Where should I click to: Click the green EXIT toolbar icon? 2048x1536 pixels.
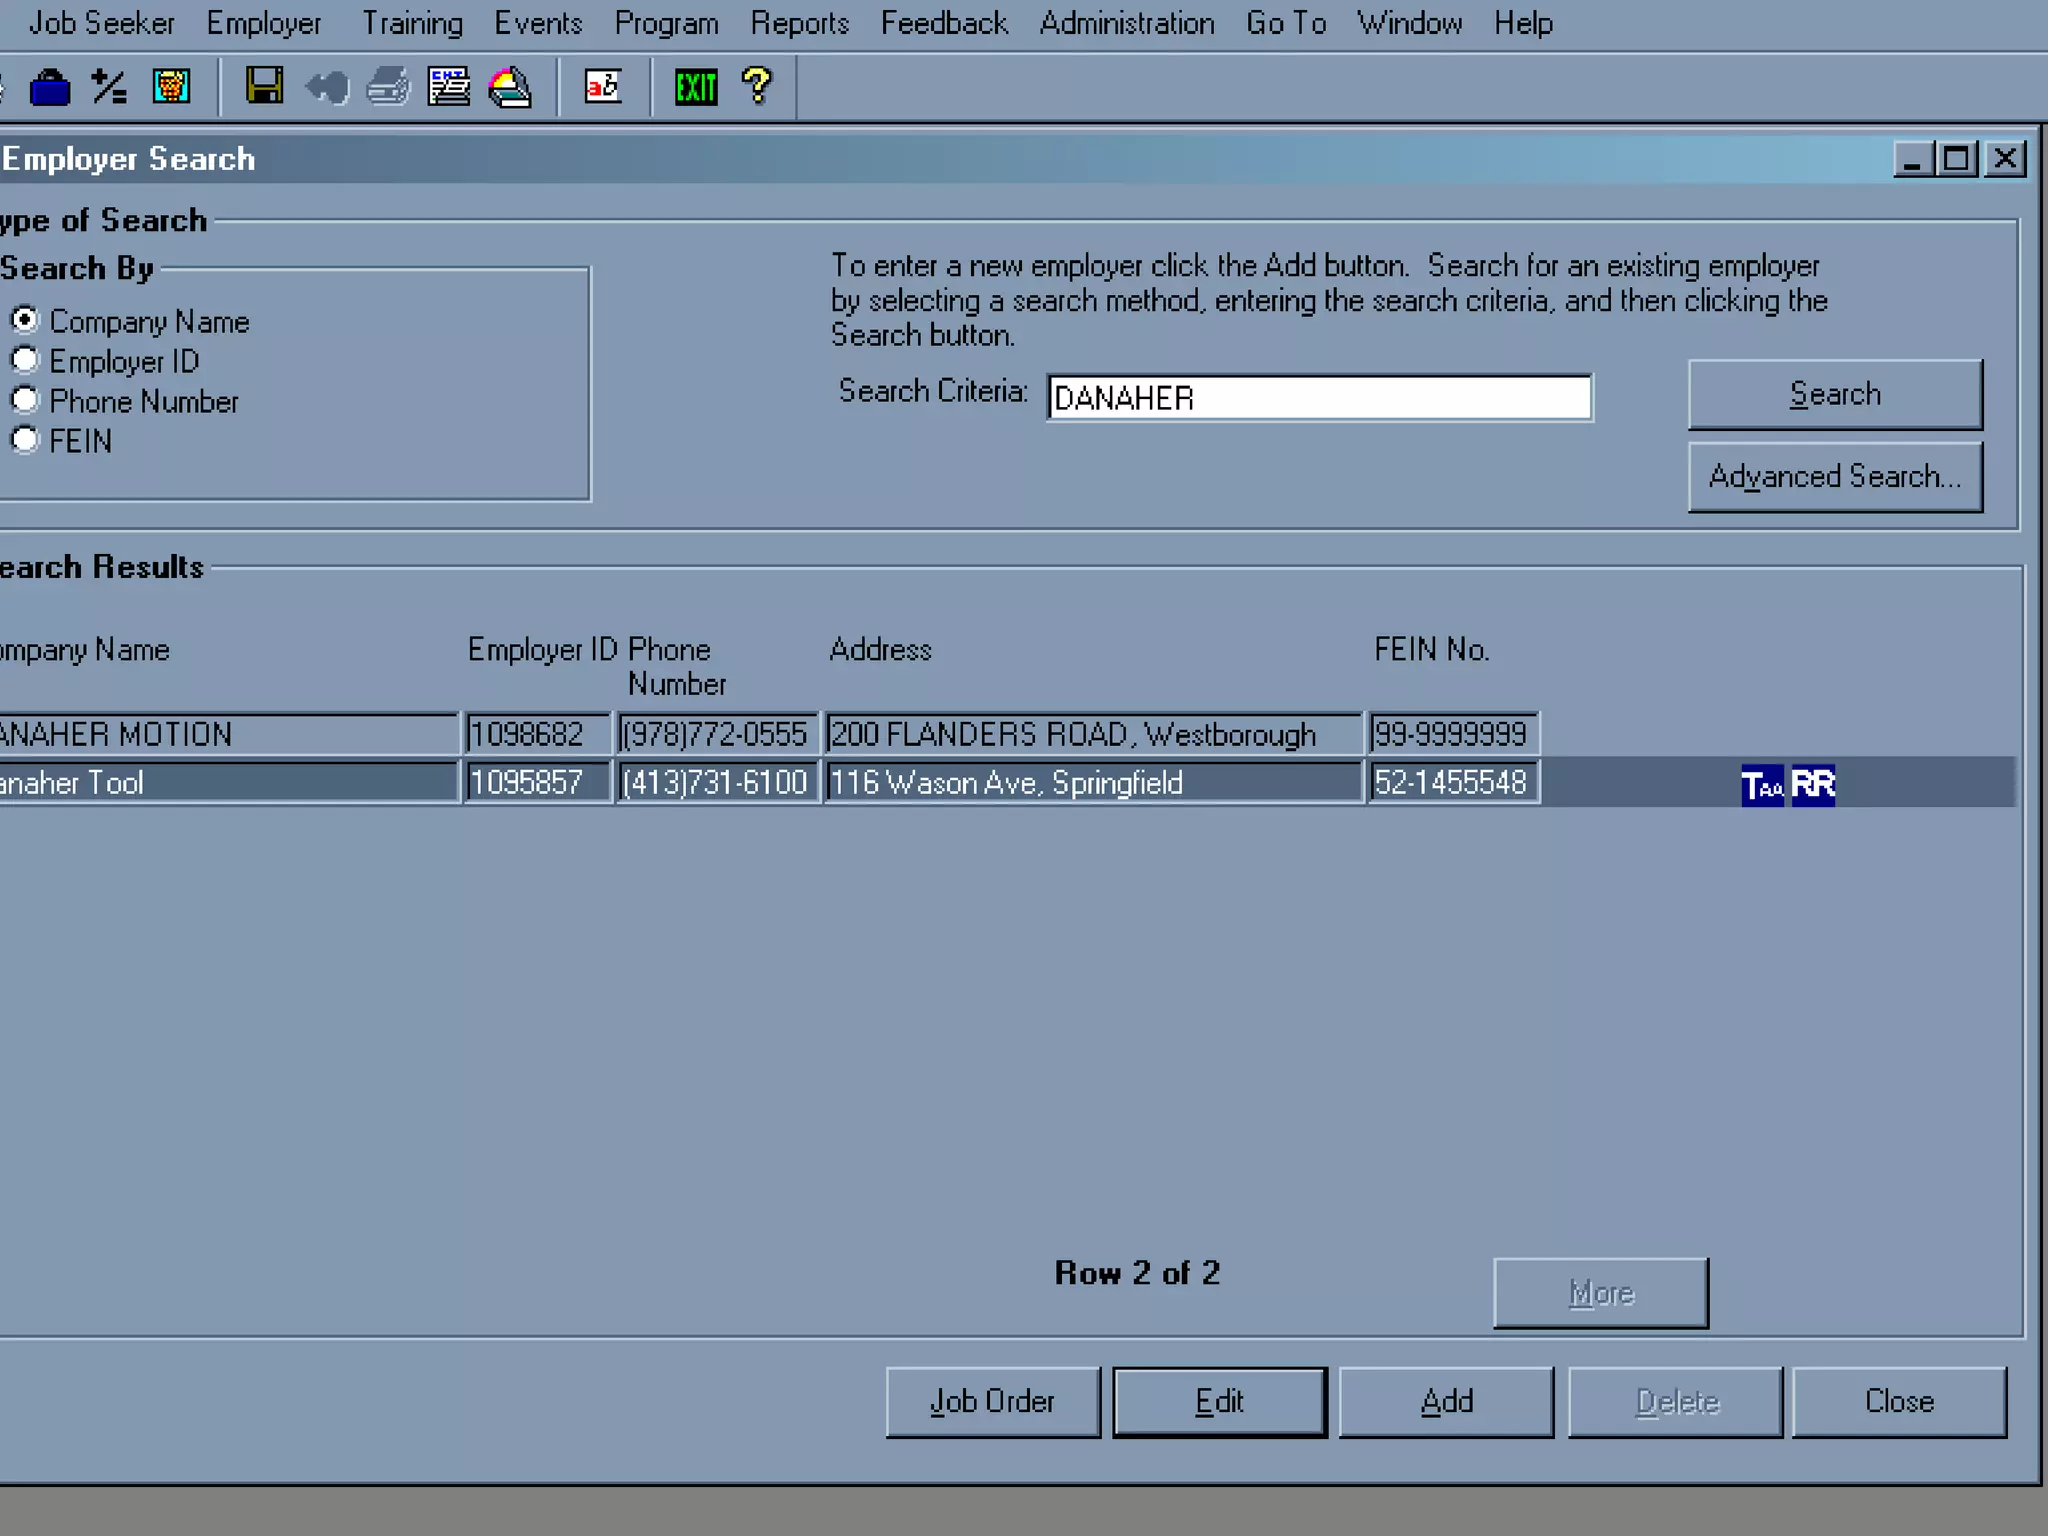coord(696,88)
